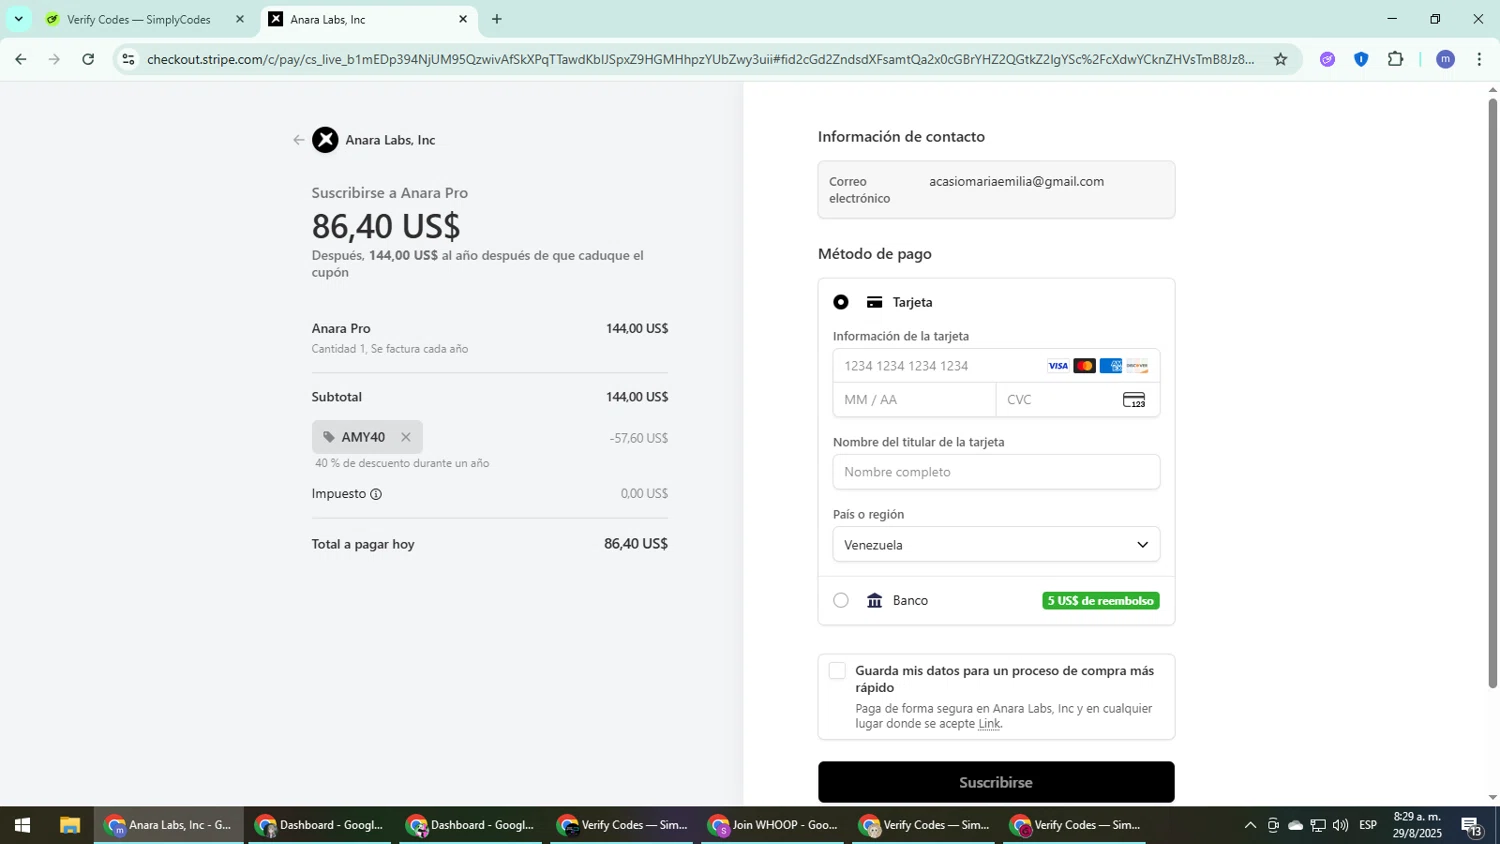
Task: Click the bank building icon beside Banco
Action: 875,600
